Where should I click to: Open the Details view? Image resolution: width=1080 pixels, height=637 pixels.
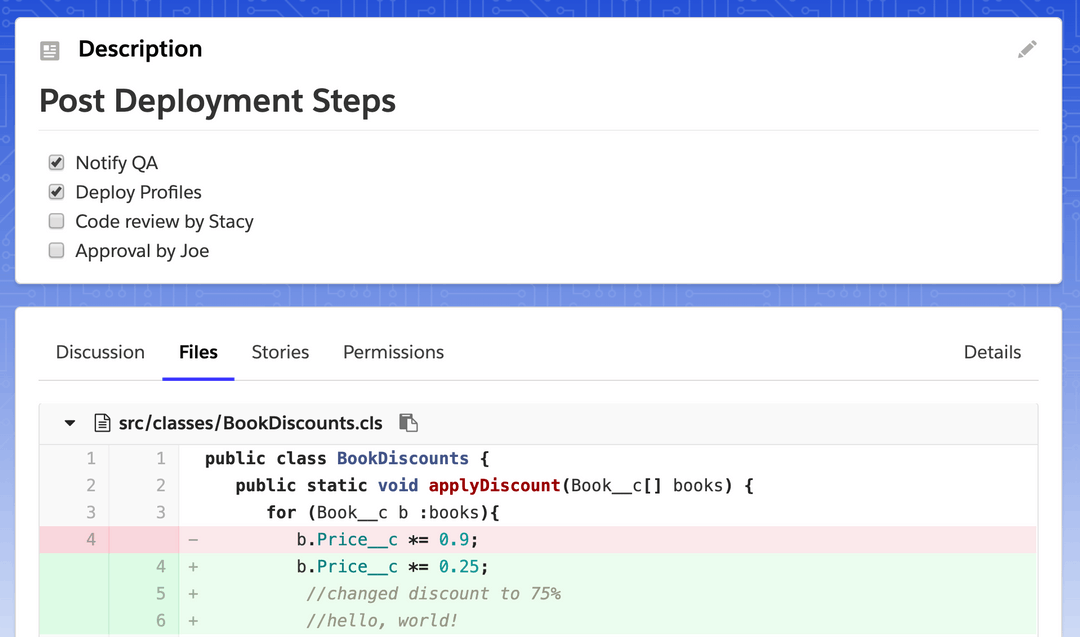[x=992, y=352]
